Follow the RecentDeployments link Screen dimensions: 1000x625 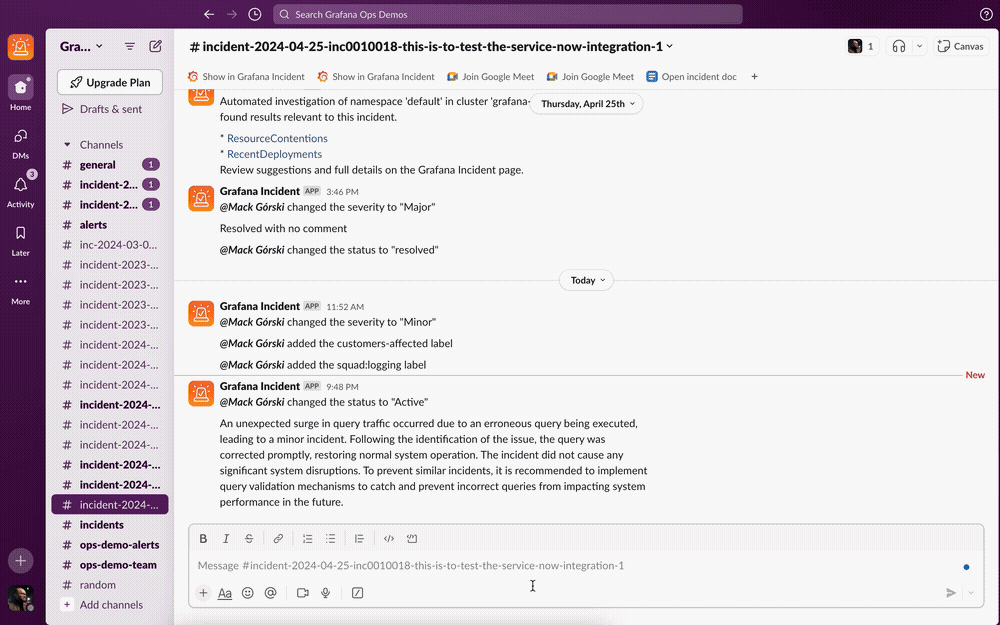click(x=274, y=154)
